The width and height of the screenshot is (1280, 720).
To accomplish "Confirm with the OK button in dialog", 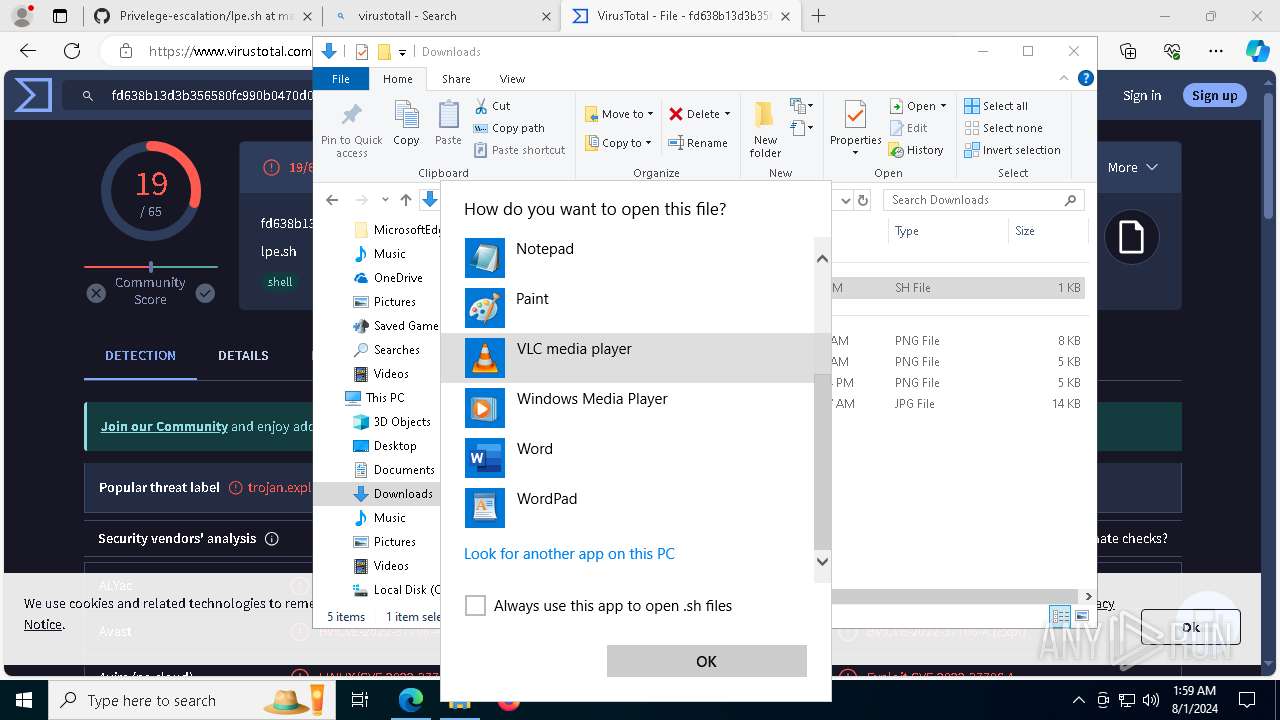I will (706, 661).
